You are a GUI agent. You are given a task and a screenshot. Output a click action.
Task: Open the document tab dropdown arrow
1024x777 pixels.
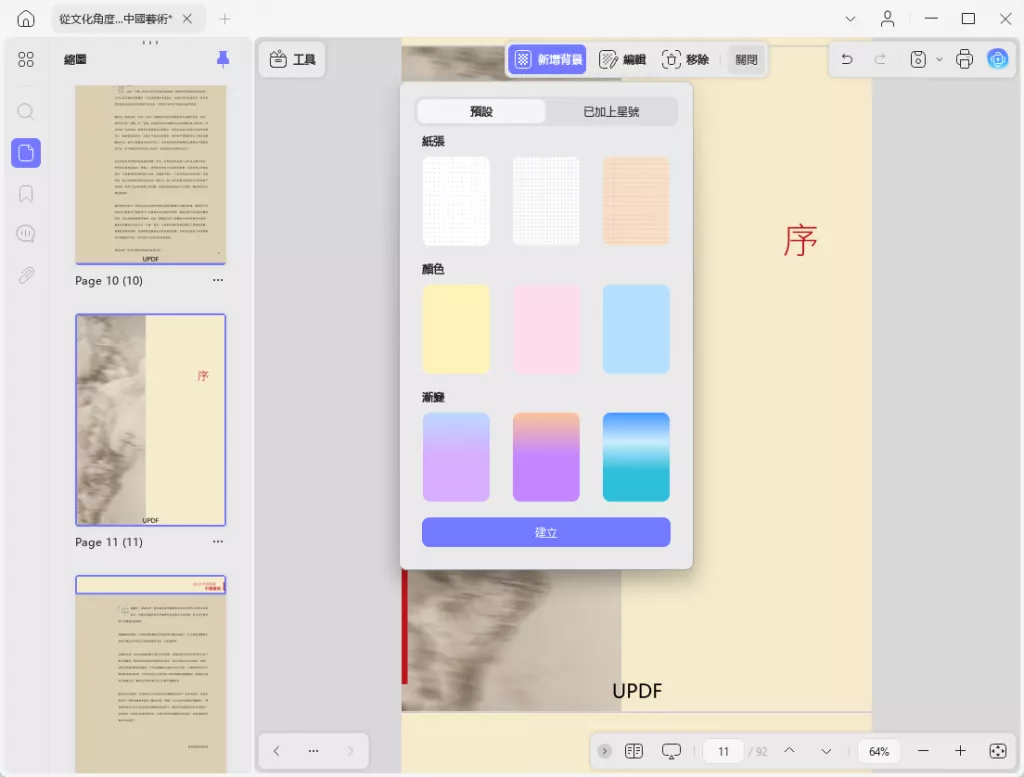tap(850, 19)
